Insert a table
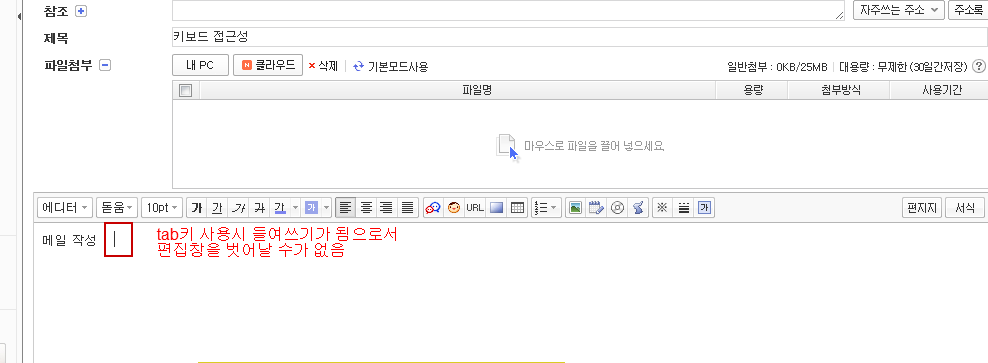The height and width of the screenshot is (363, 988). [x=517, y=207]
